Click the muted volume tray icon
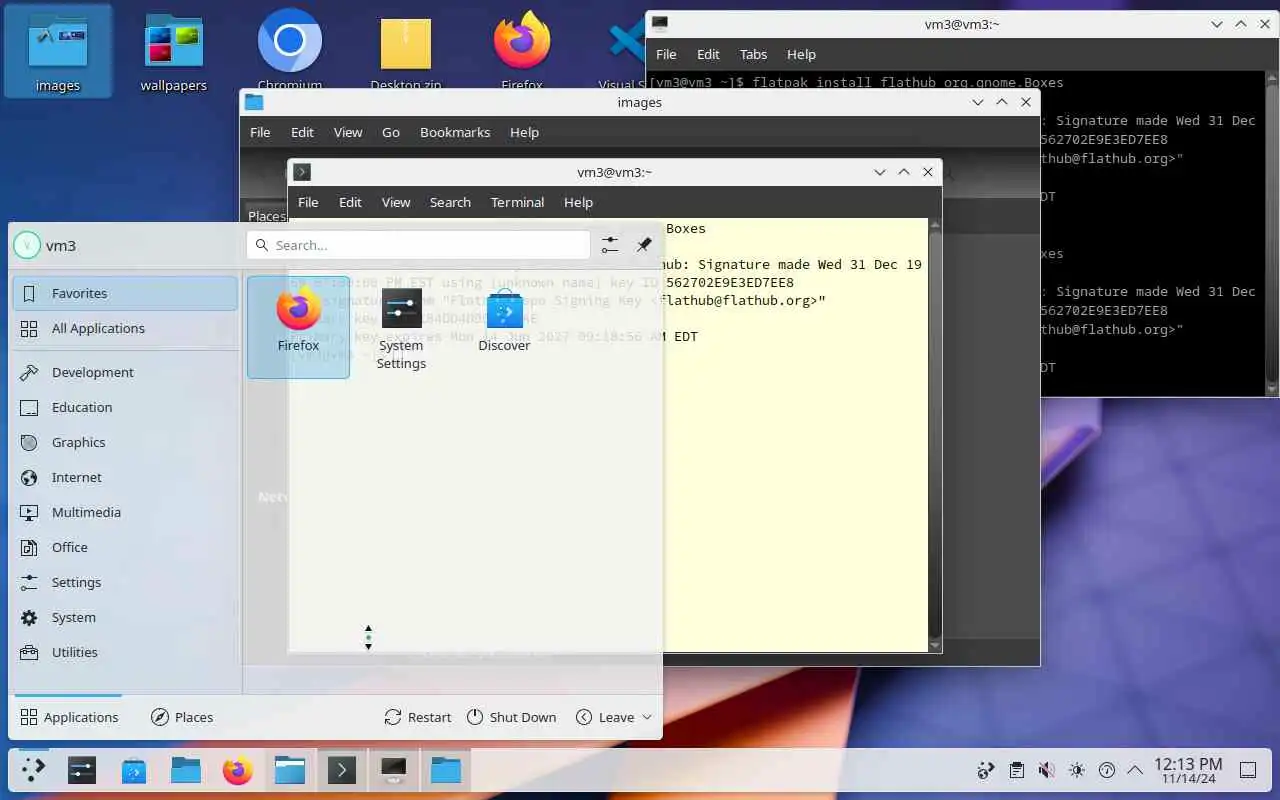This screenshot has width=1280, height=800. [1046, 770]
